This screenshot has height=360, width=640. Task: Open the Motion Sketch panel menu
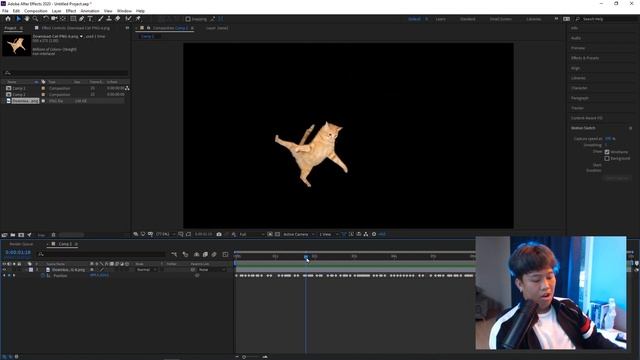[631, 128]
